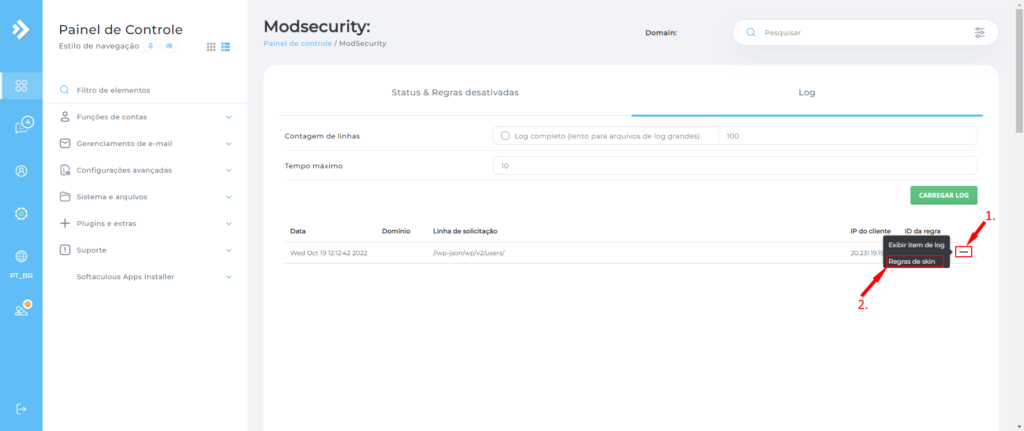Screen dimensions: 1024x431
Task: Switch to Status & Regras desativadas tab
Action: (x=455, y=92)
